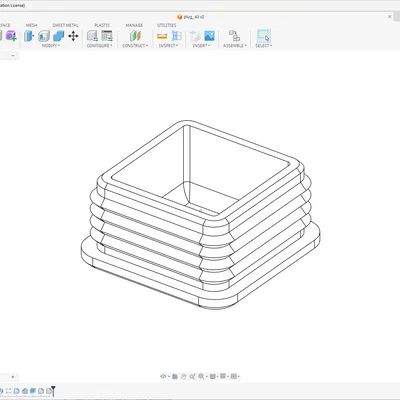Image resolution: width=400 pixels, height=400 pixels.
Task: Click the Orbit navigation icon
Action: [163, 376]
